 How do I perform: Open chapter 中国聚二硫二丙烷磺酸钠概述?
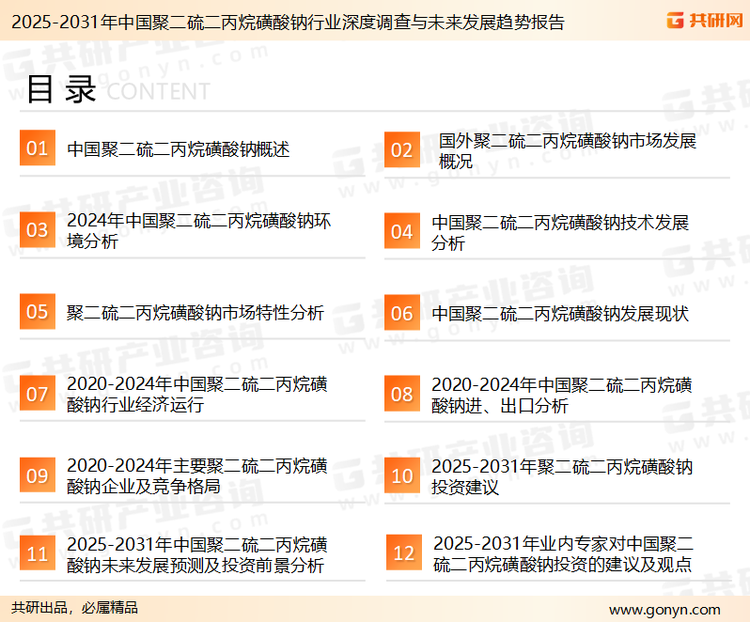point(178,149)
